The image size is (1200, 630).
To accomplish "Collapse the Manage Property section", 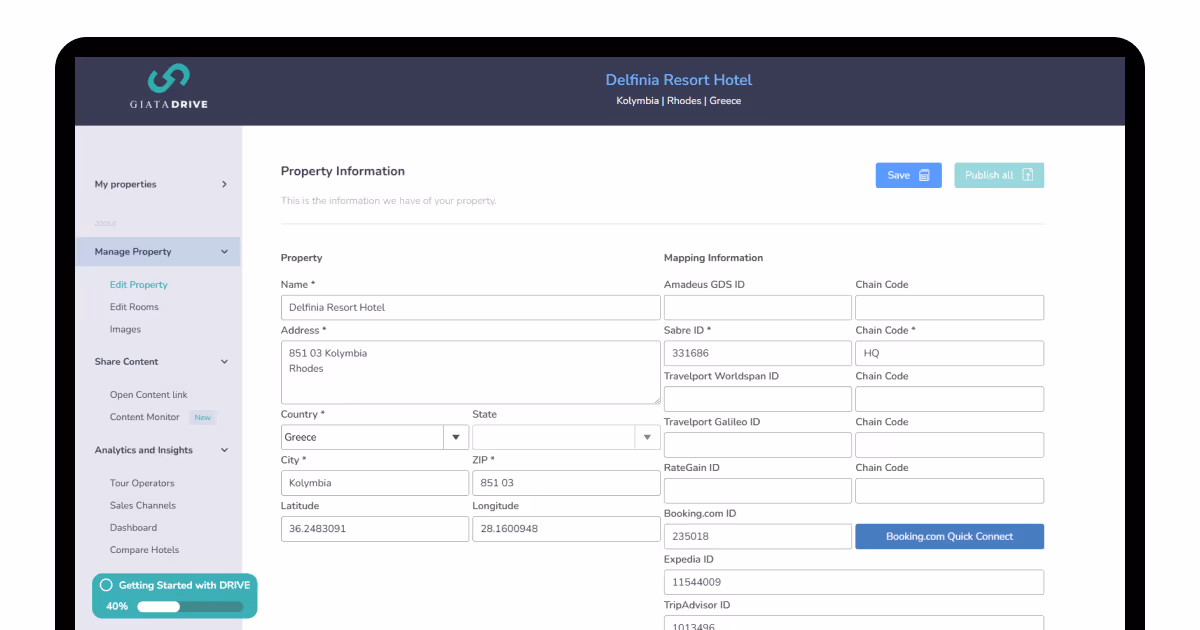I will pos(158,252).
